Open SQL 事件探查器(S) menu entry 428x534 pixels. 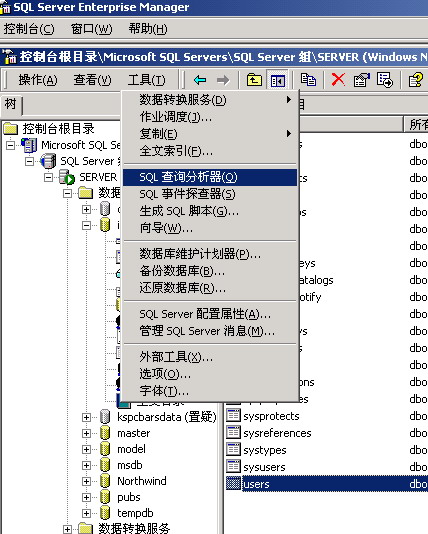[x=210, y=194]
